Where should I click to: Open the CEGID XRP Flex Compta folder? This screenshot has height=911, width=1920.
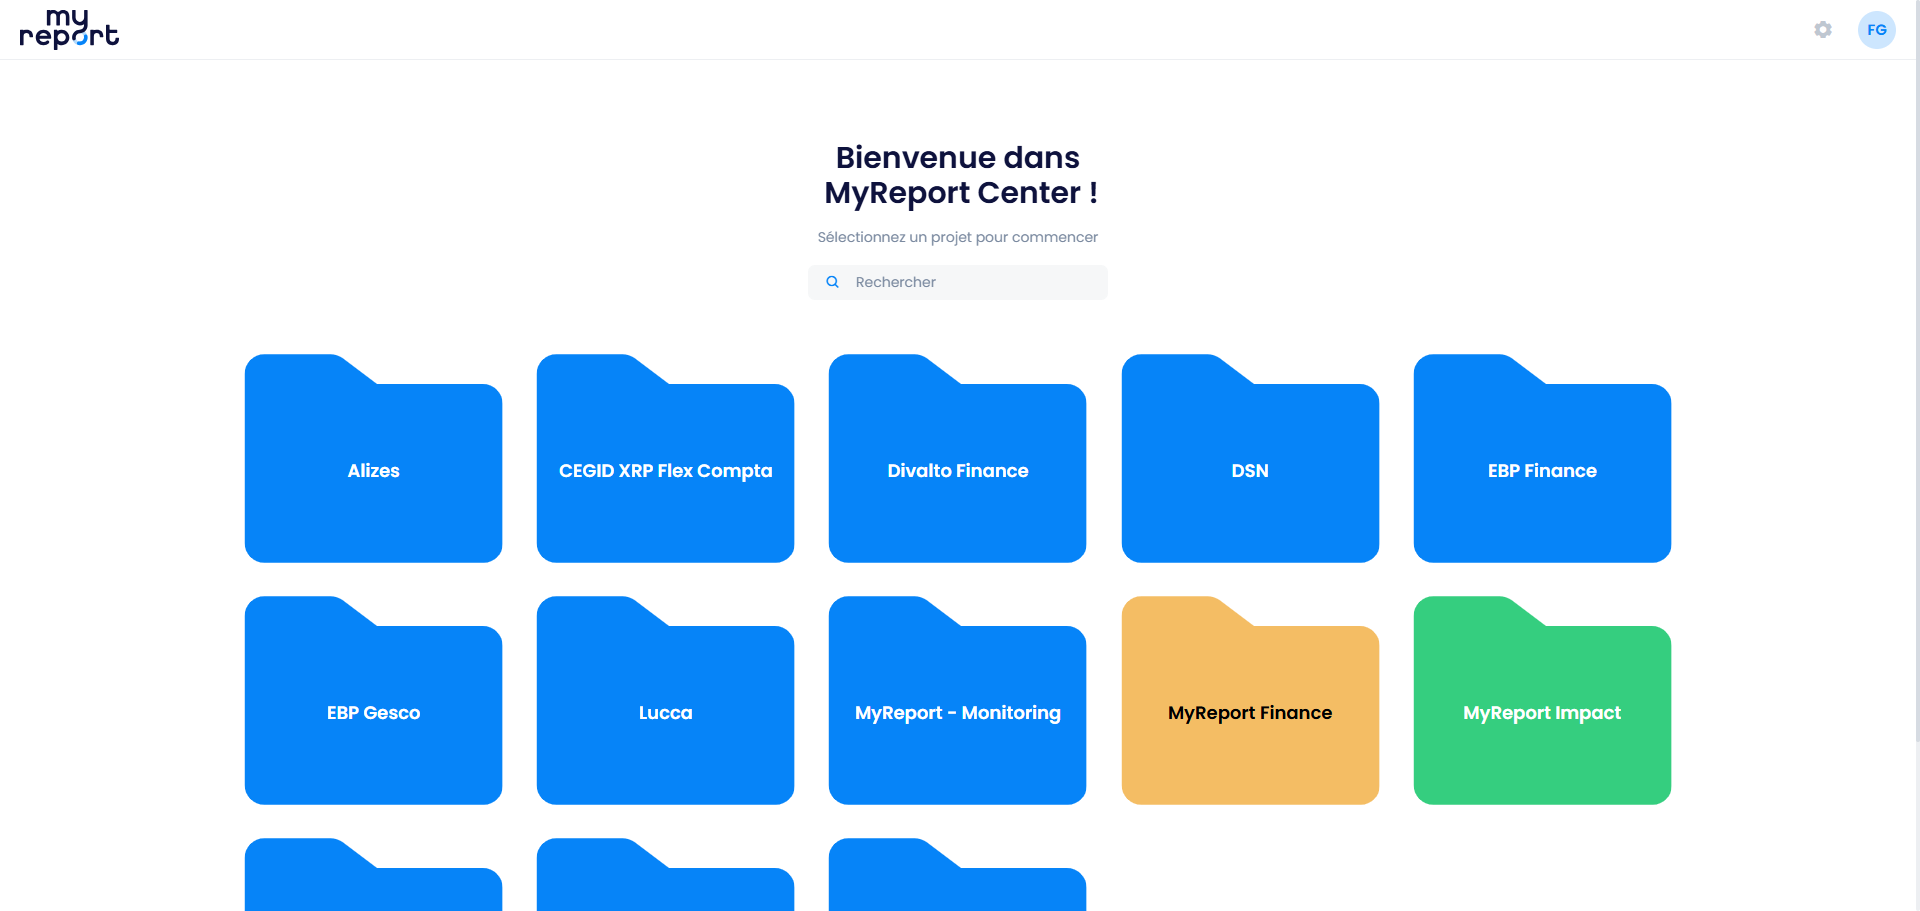665,458
